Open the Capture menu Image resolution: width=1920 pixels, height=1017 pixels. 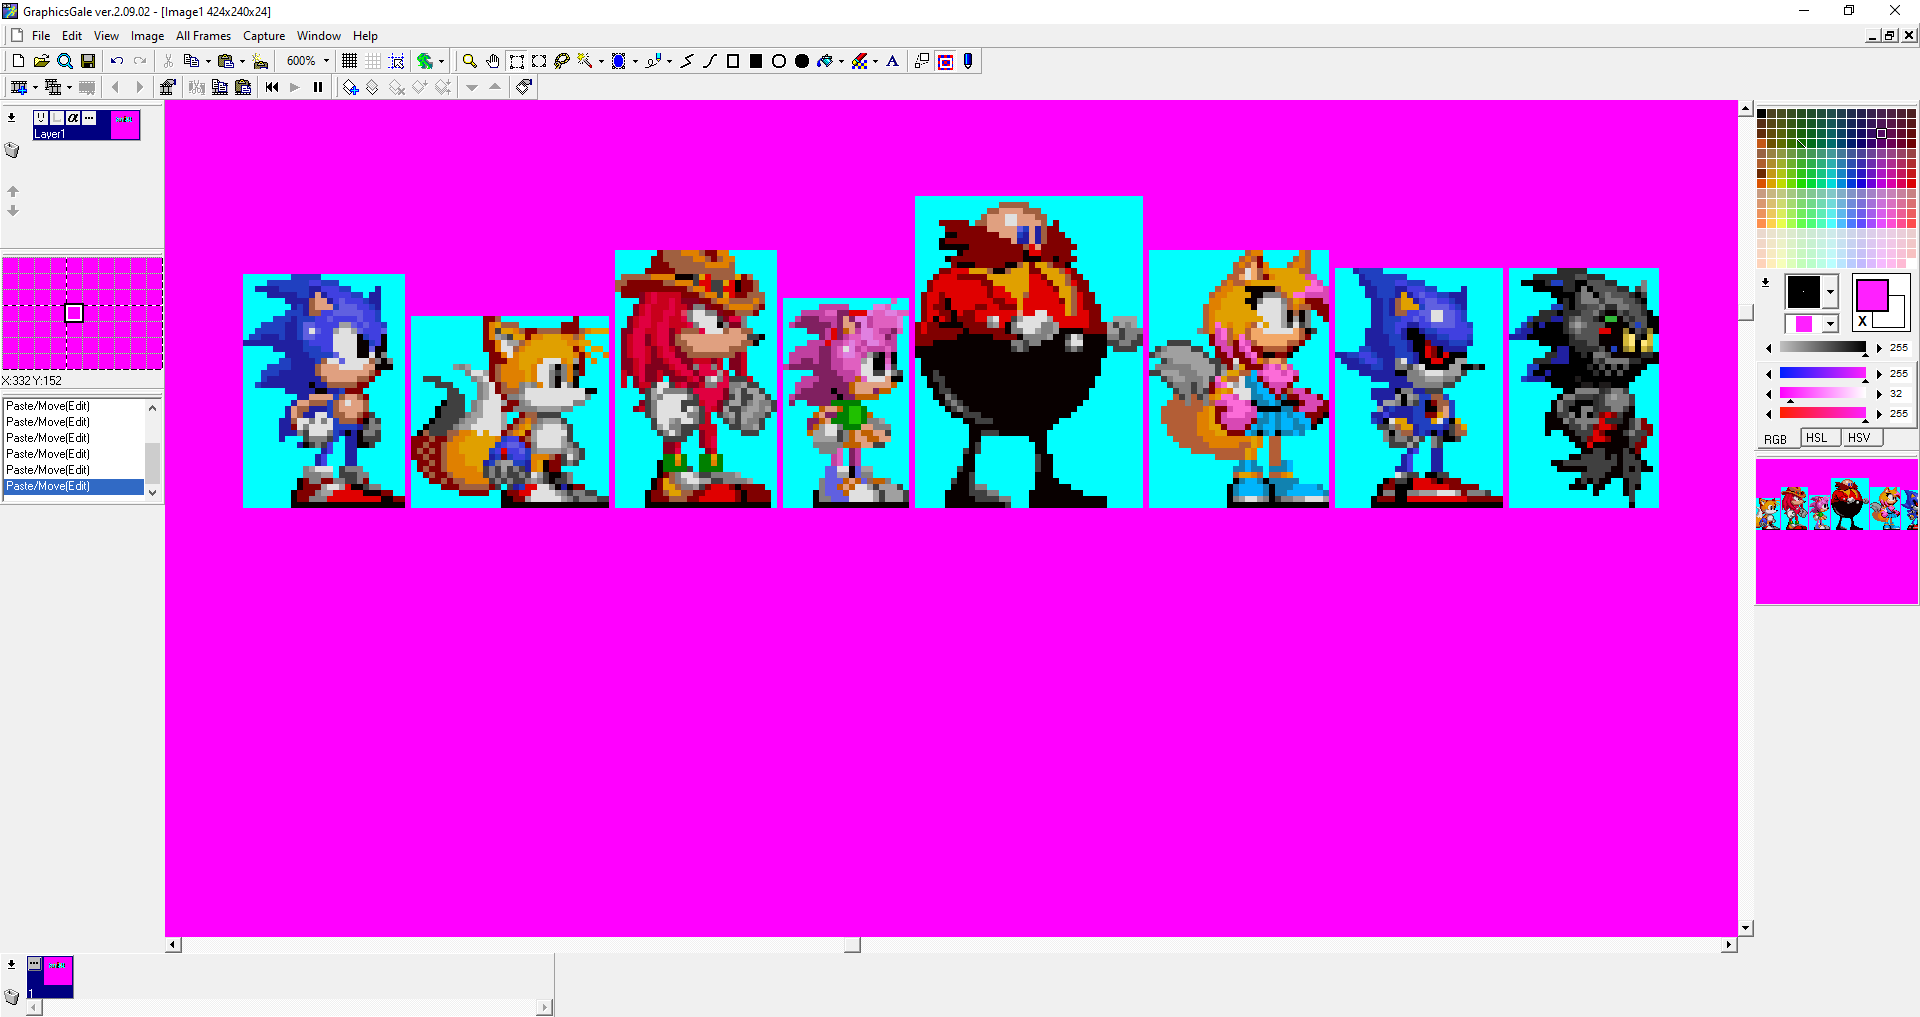point(264,36)
